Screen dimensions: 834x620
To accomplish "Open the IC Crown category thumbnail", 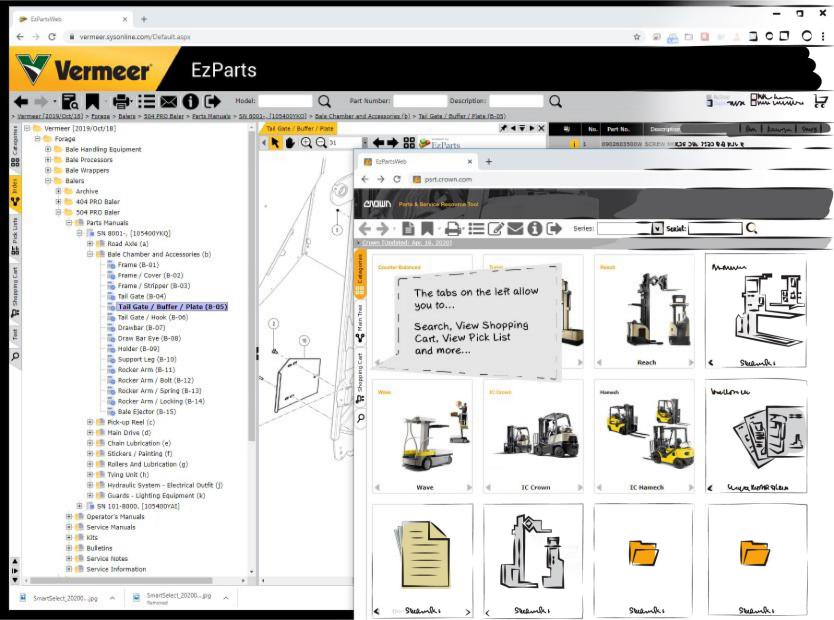I will [x=535, y=436].
